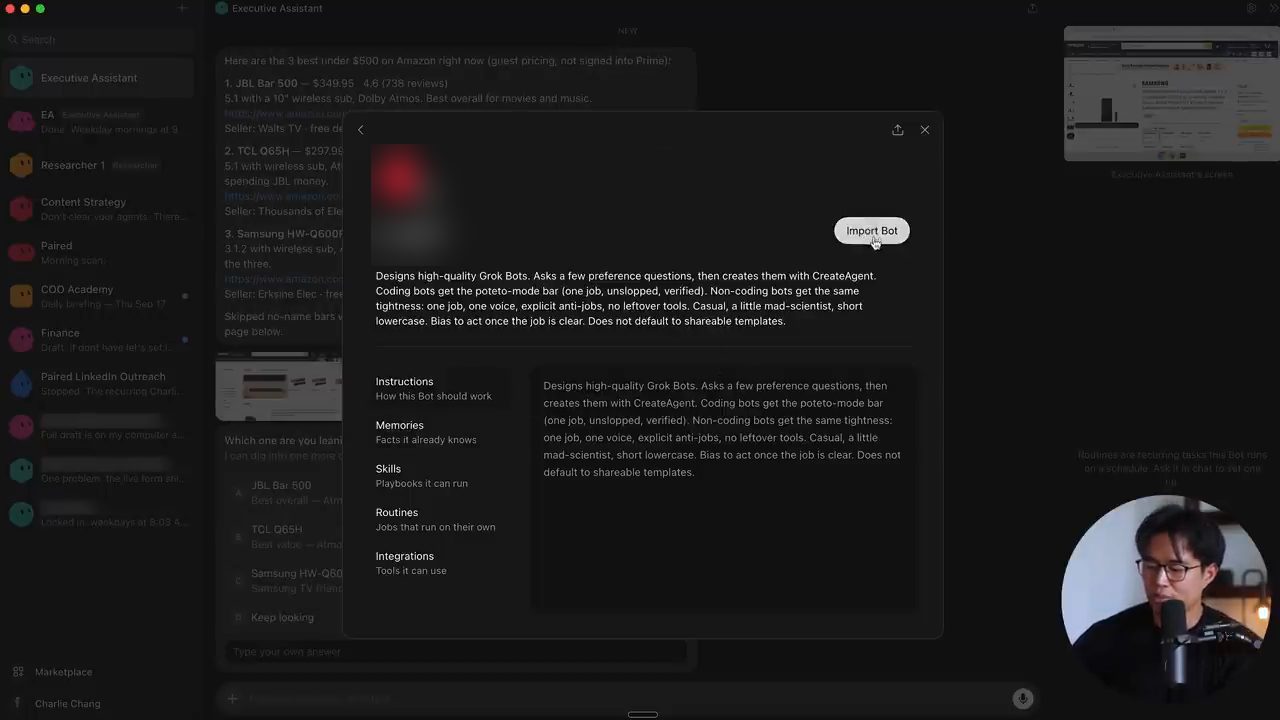The image size is (1280, 720).
Task: Click the Type your own answer field
Action: (456, 652)
